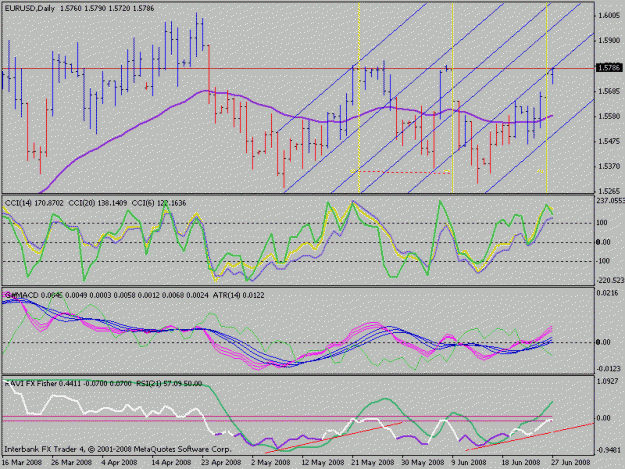625x469 pixels.
Task: Click the 9 Jun 2008 date label
Action: 469,463
